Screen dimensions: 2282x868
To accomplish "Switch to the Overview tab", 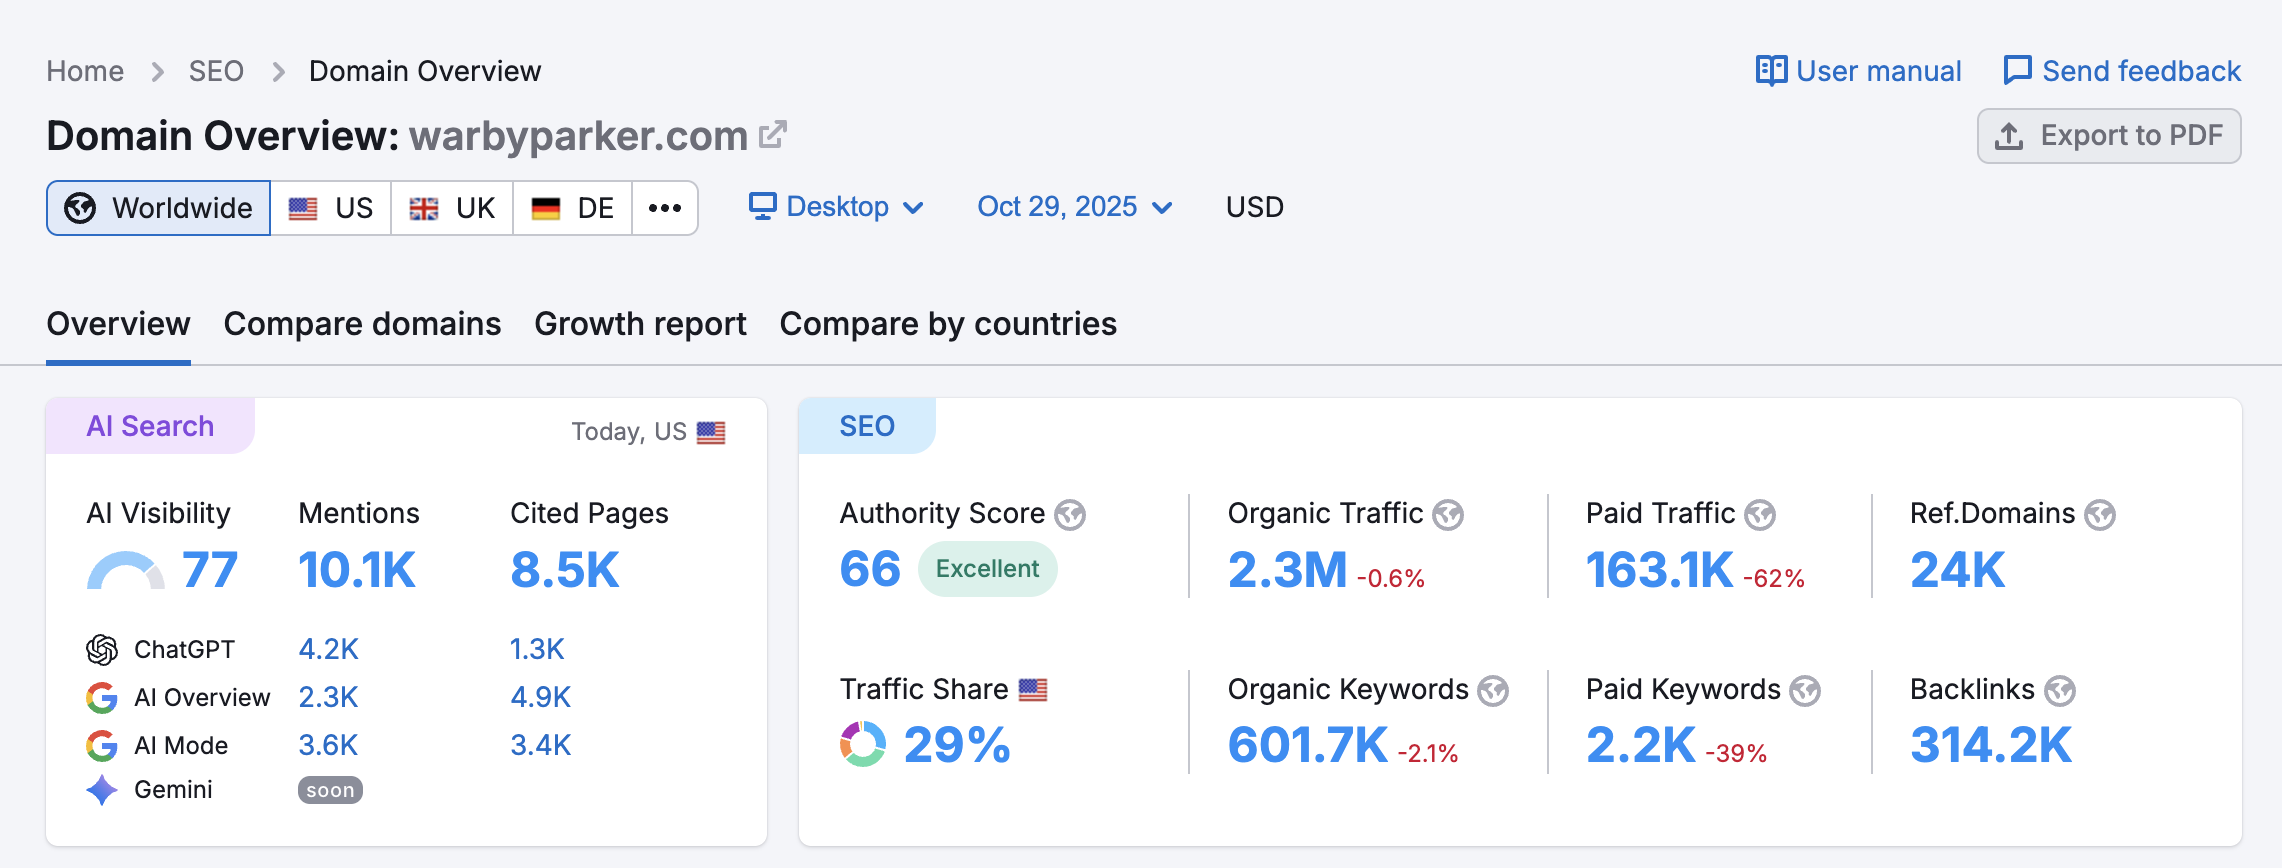I will click(x=118, y=324).
